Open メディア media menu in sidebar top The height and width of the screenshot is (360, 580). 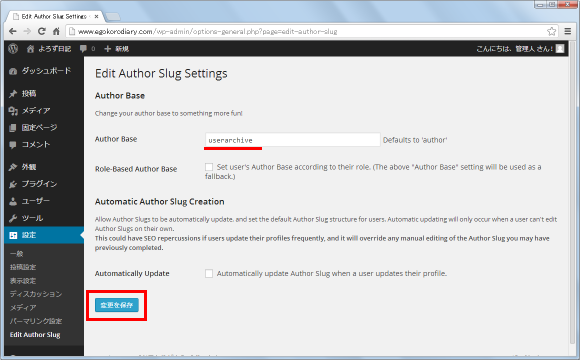pyautogui.click(x=44, y=111)
